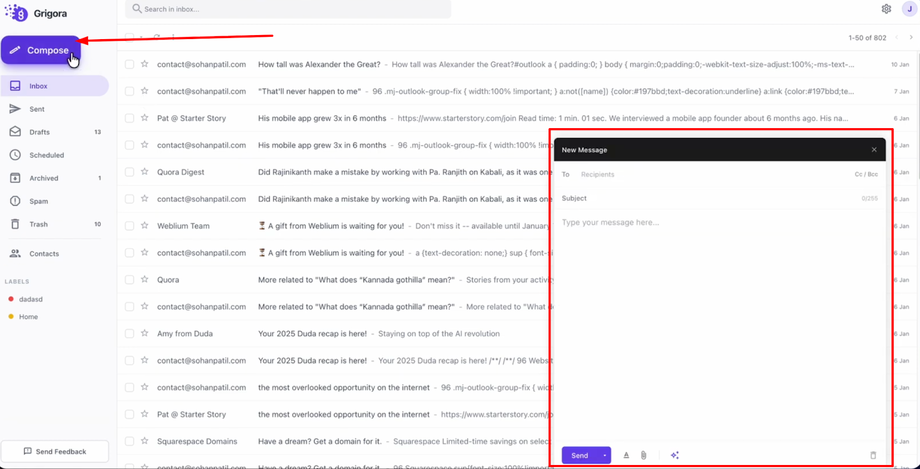920x469 pixels.
Task: Open the Send options dropdown arrow
Action: tap(604, 455)
